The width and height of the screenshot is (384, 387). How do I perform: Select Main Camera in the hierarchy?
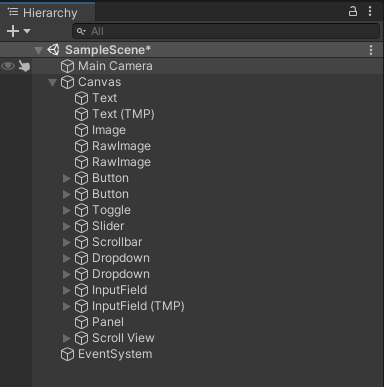click(115, 66)
